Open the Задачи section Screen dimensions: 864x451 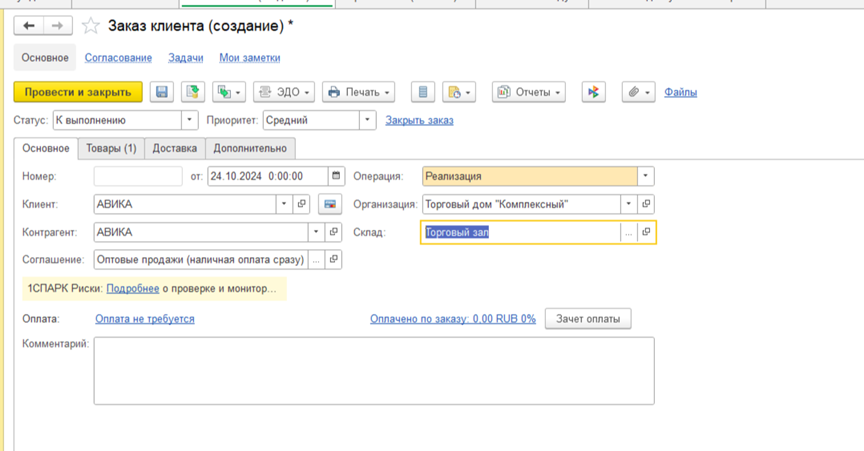click(x=186, y=57)
